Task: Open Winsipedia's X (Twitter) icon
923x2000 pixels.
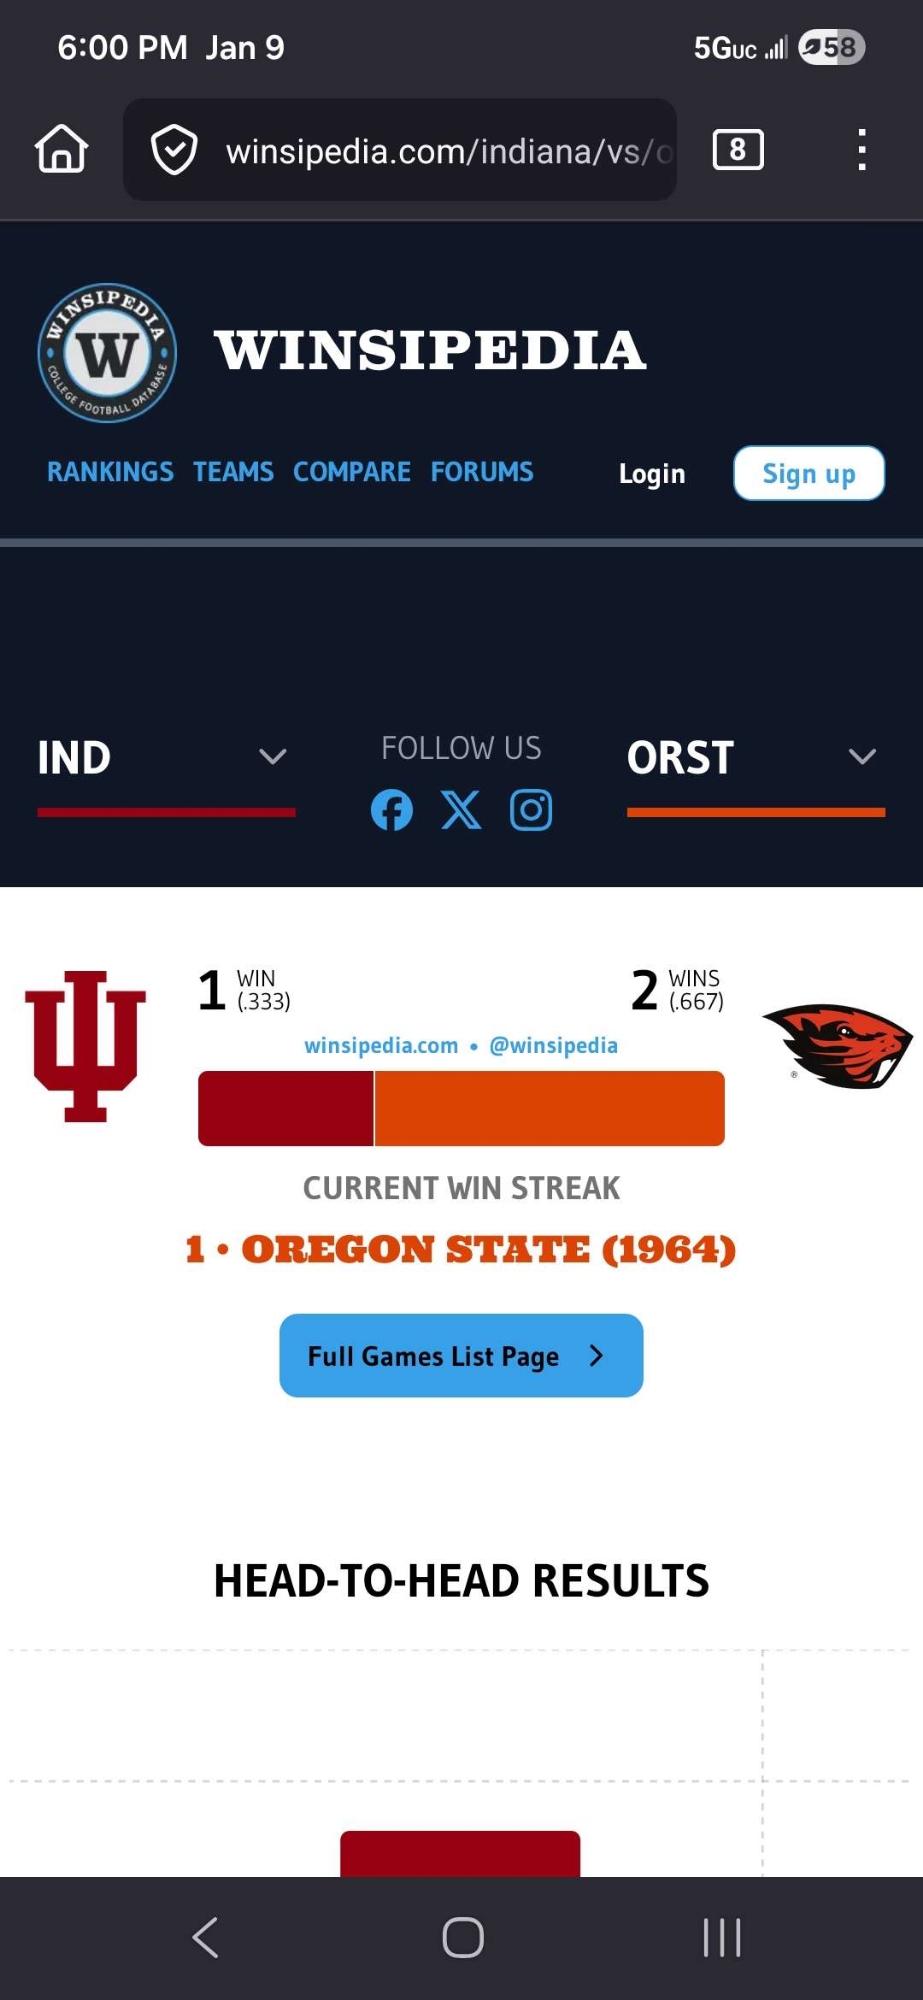Action: pyautogui.click(x=461, y=810)
